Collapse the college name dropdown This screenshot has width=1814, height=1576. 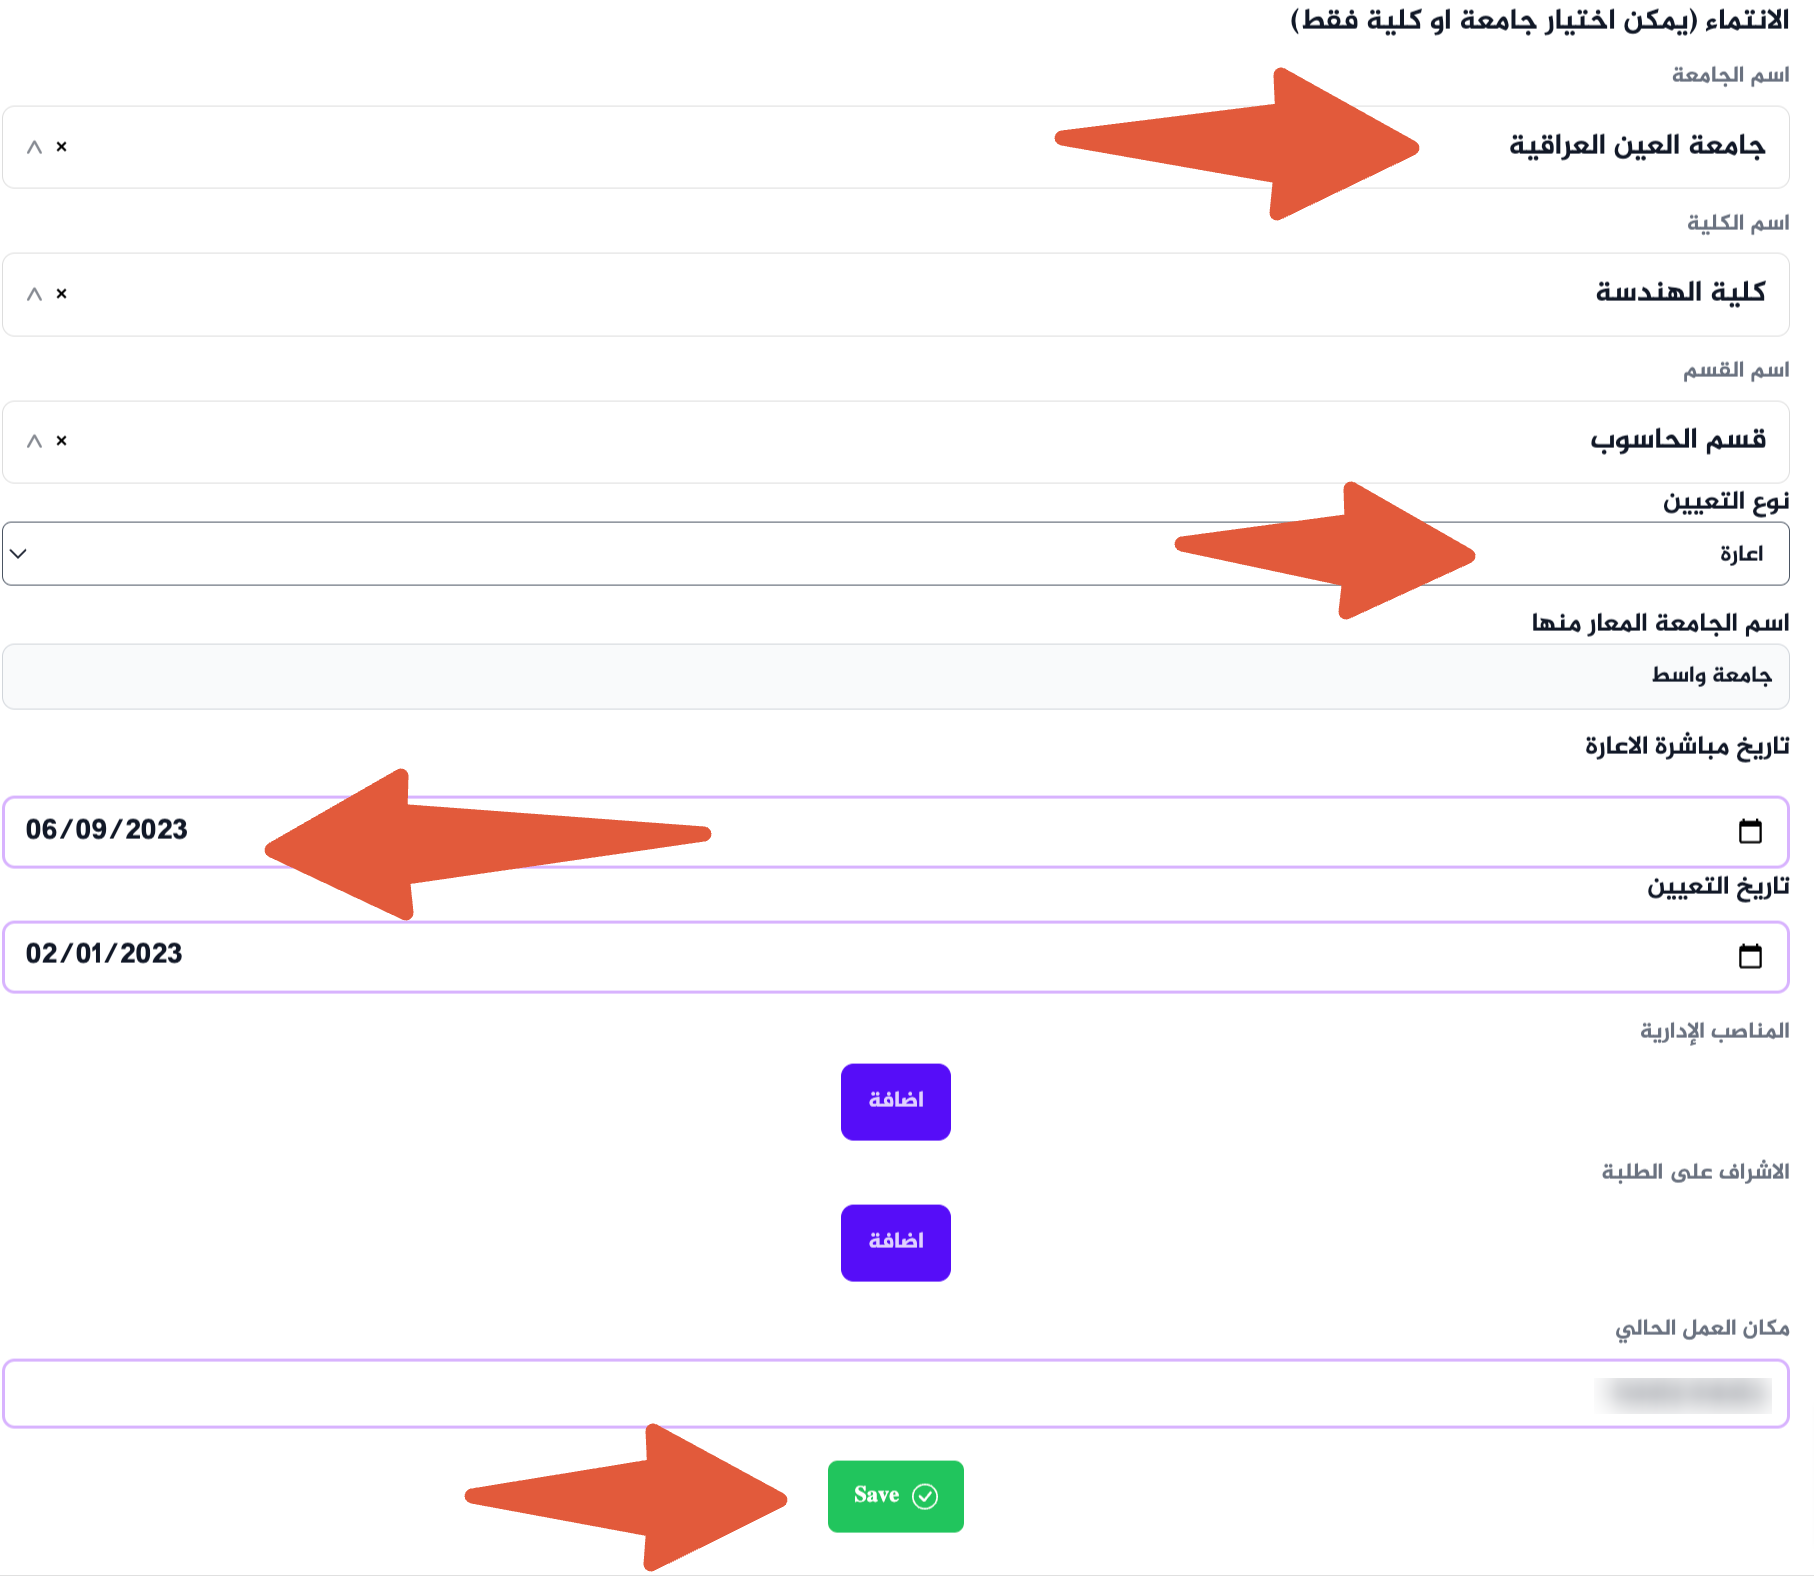(34, 294)
